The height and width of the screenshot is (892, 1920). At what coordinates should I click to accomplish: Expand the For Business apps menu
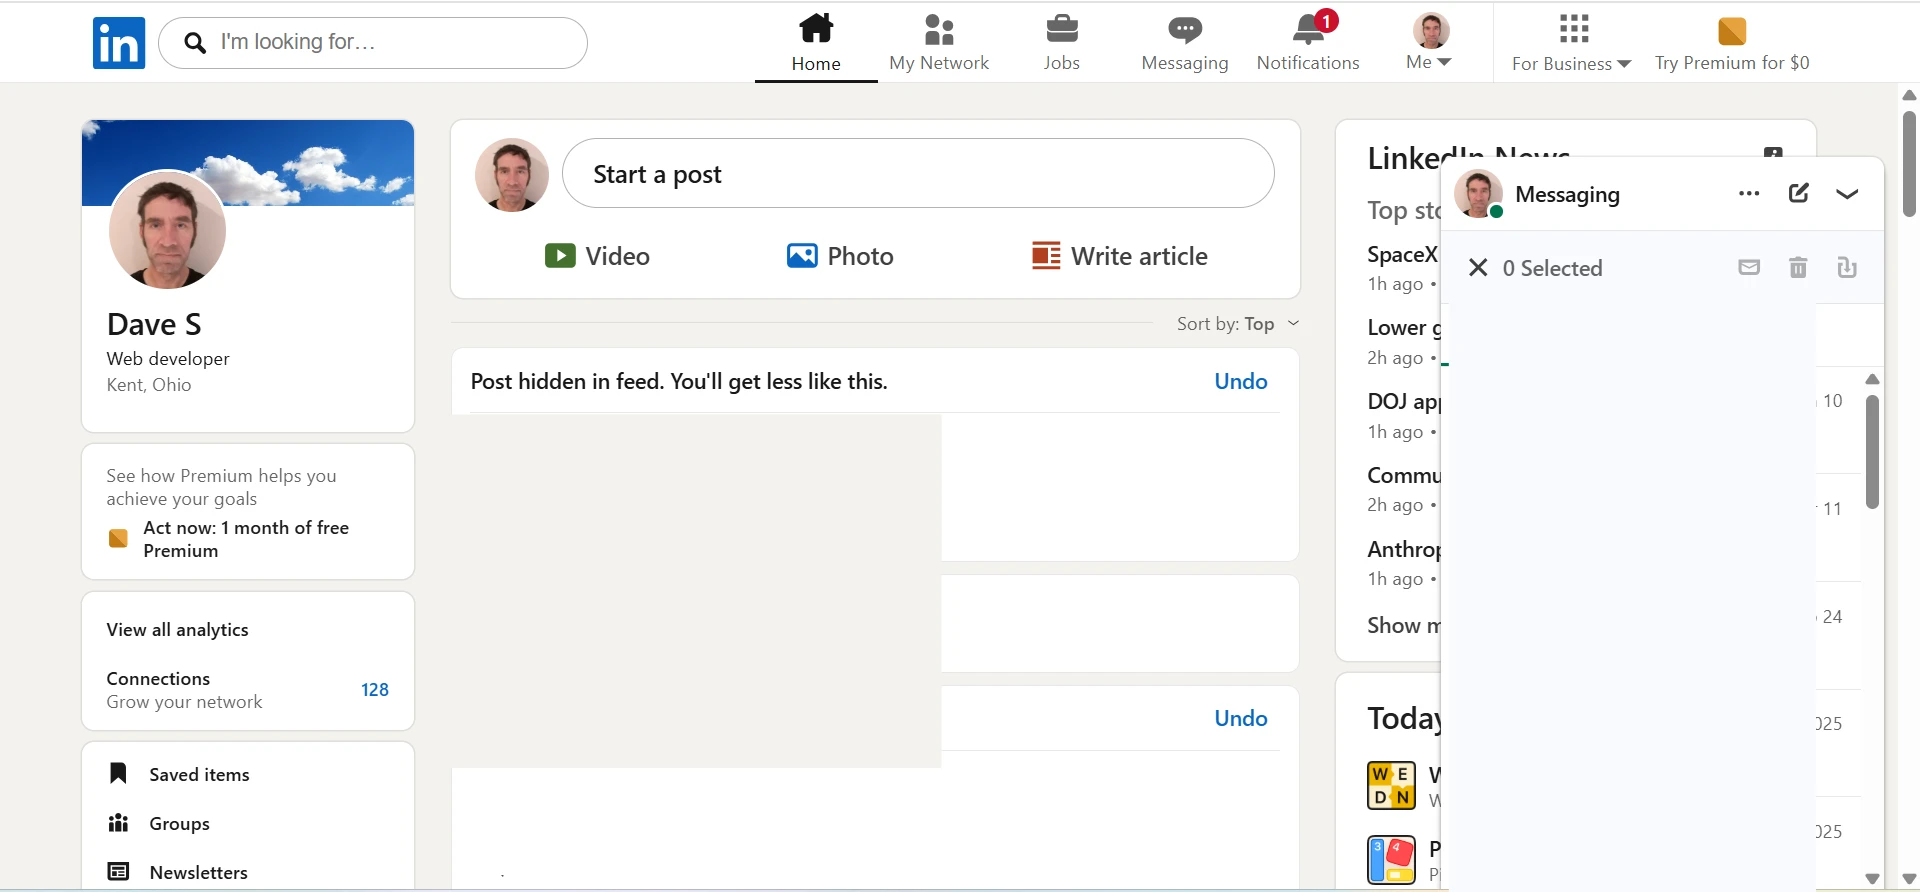click(1572, 42)
